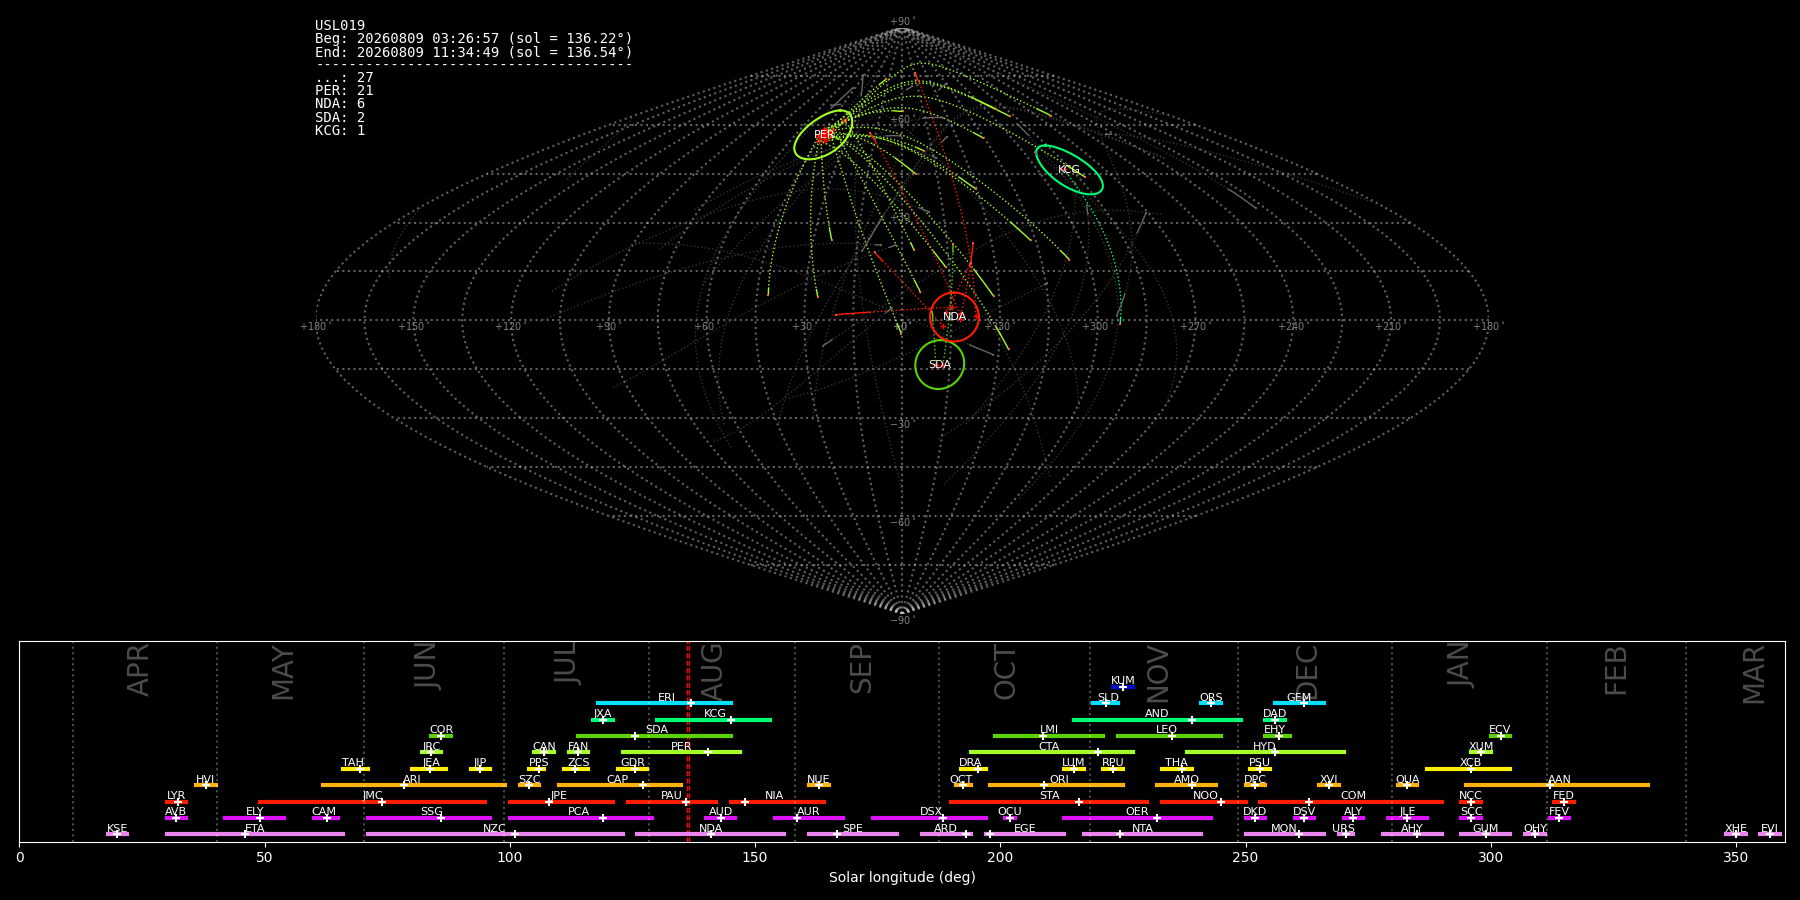Click the DEC month label
This screenshot has width=1800, height=900.
pos(1308,671)
